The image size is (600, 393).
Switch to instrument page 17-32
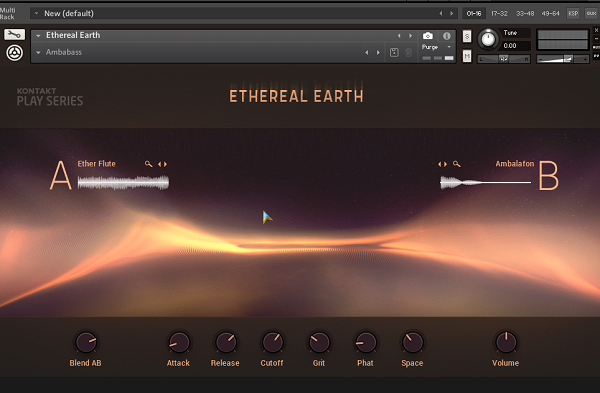pyautogui.click(x=499, y=13)
